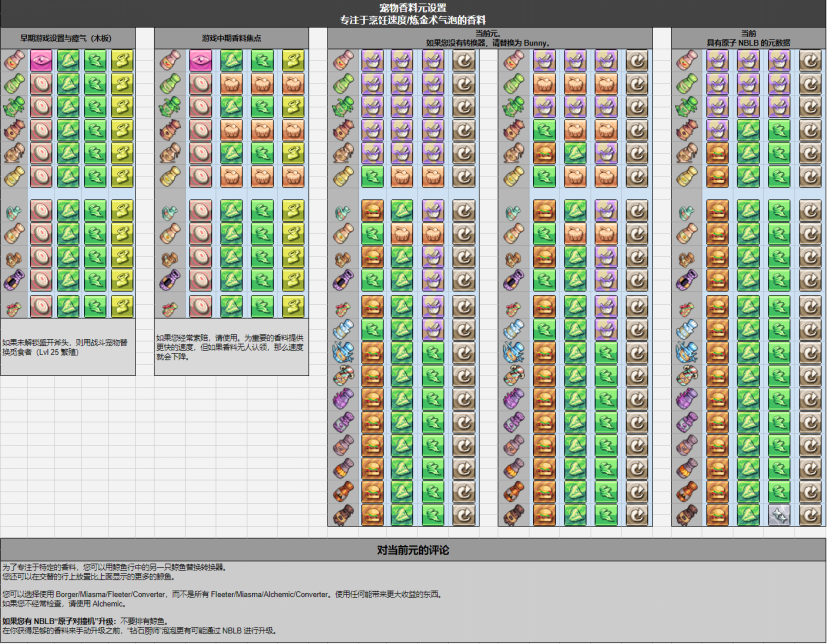
Task: Click the comment line mentioning "Borger/Miasma/Fleeter/Converter"
Action: click(x=222, y=594)
